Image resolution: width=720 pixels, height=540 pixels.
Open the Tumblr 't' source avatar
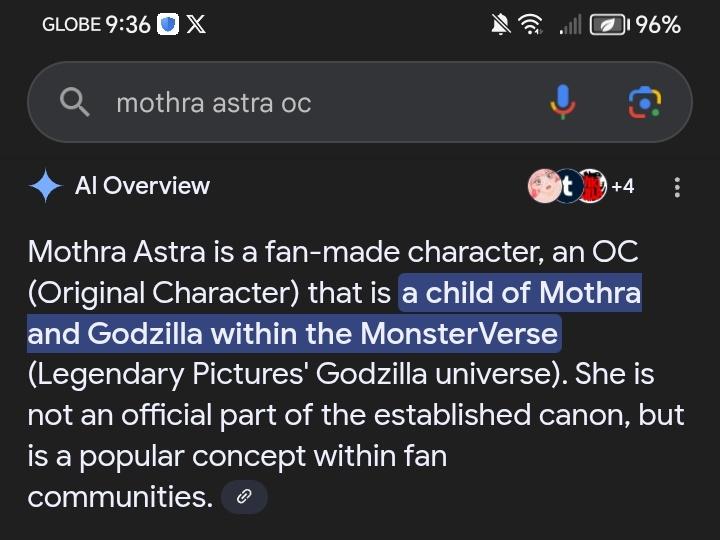click(569, 186)
